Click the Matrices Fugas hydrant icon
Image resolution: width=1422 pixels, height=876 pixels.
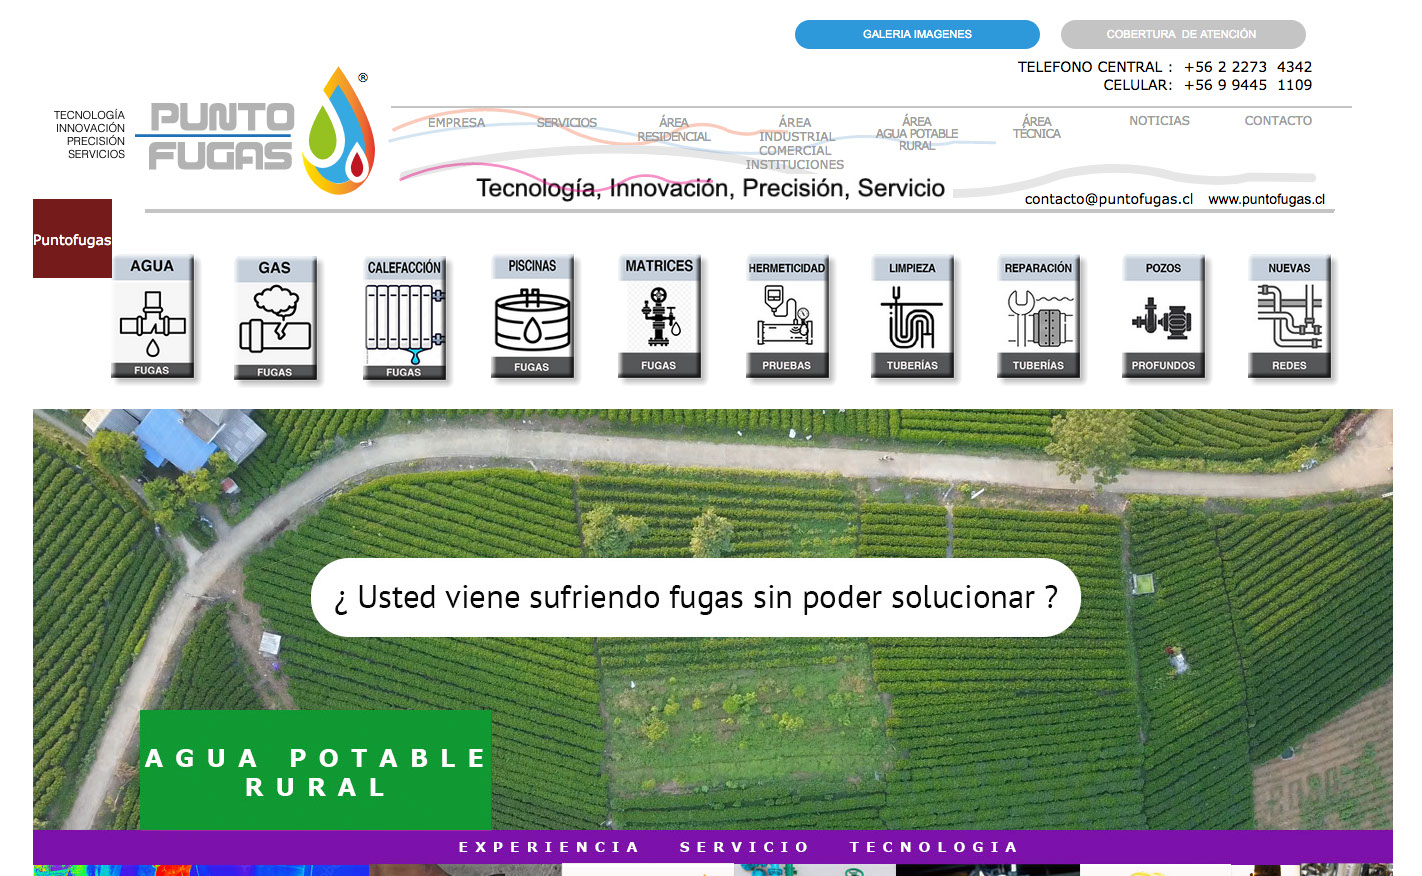tap(659, 316)
